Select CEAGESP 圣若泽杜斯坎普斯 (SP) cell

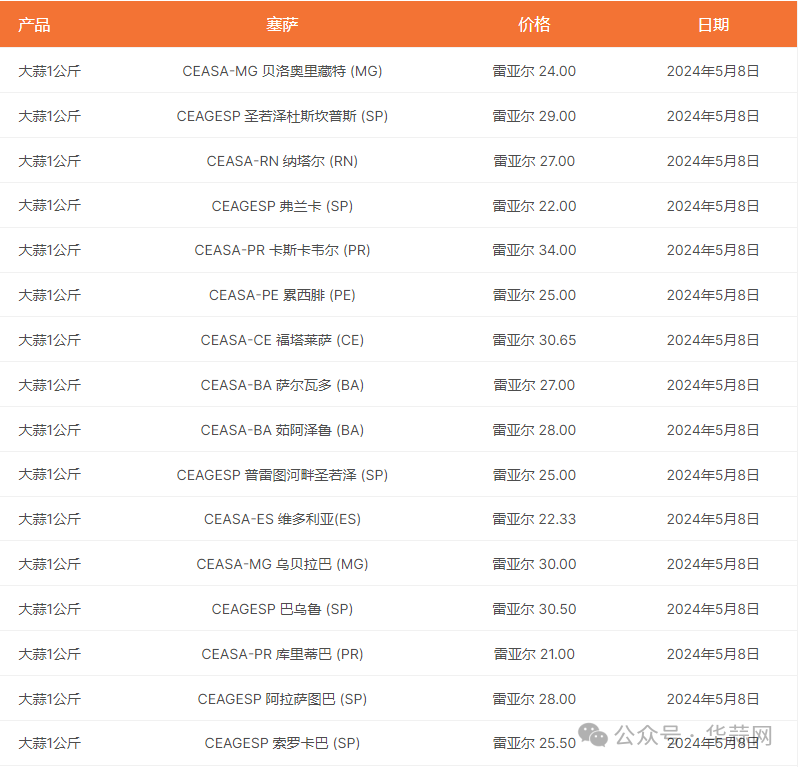pyautogui.click(x=282, y=116)
